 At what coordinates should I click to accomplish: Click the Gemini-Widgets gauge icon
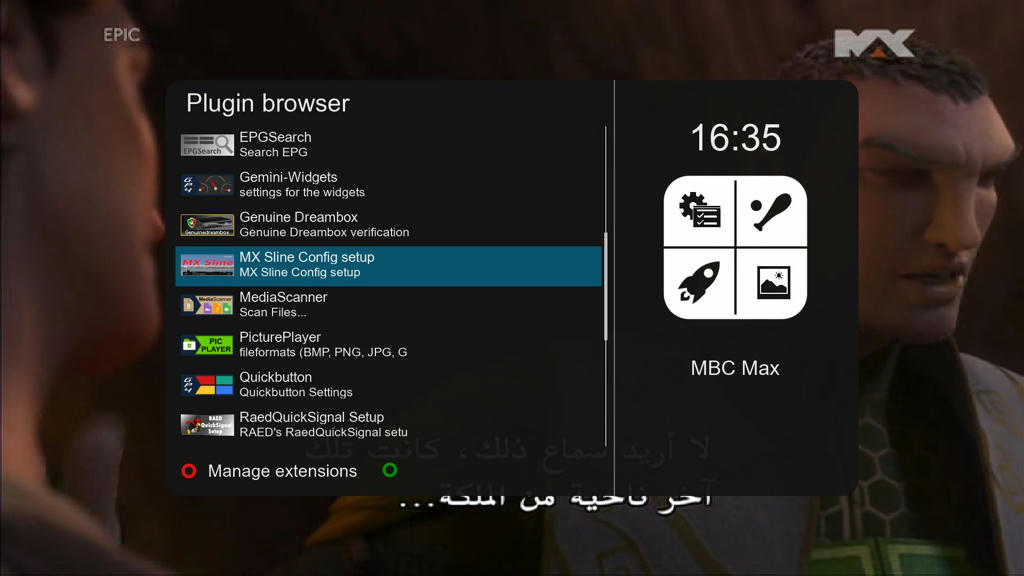coord(207,185)
